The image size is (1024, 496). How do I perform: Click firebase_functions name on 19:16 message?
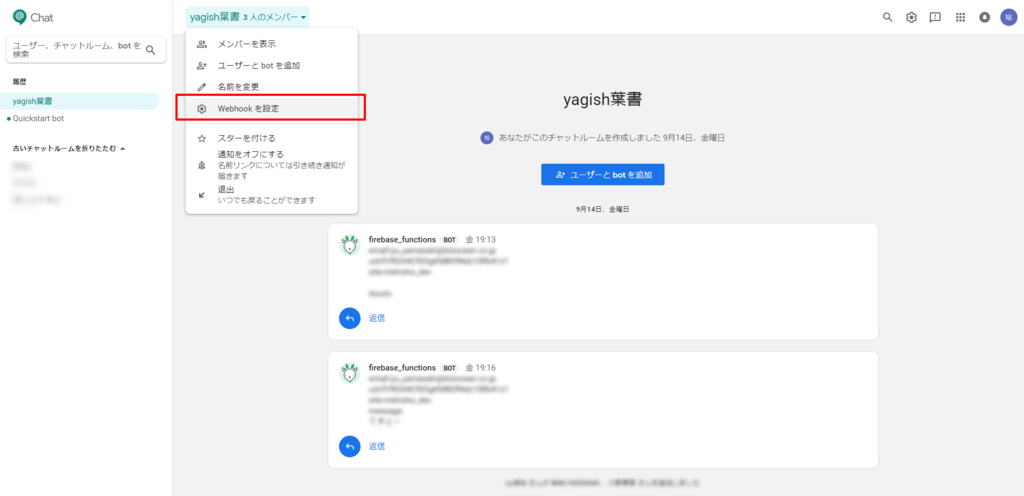coord(402,367)
